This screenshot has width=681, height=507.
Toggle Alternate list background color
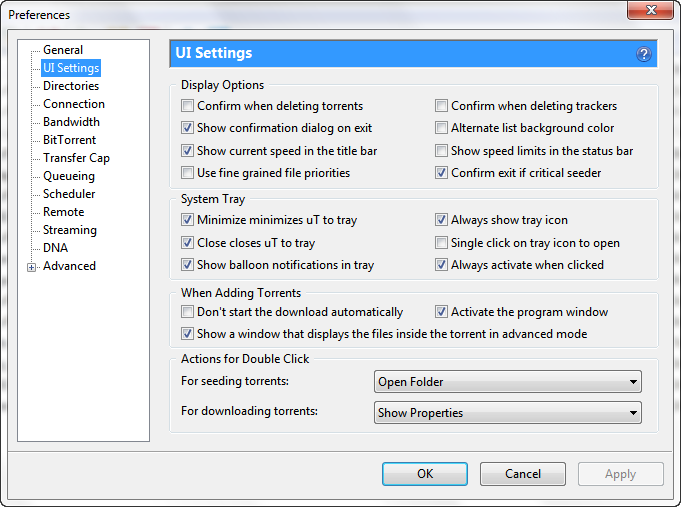441,128
